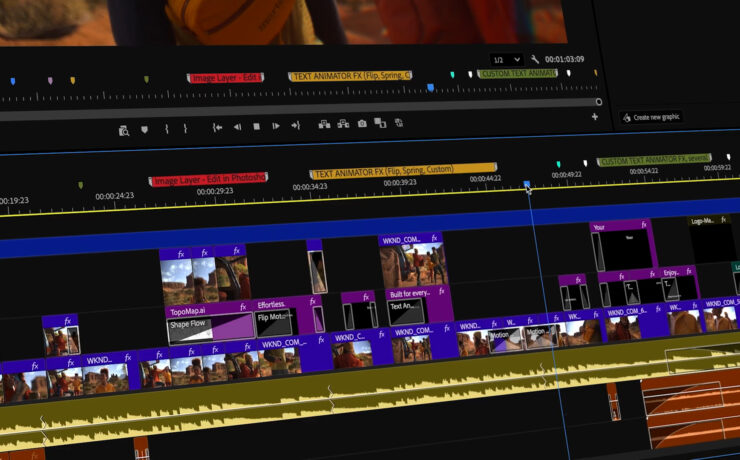The height and width of the screenshot is (460, 740).
Task: Click timeline ruler at 00:00:44:22
Action: [485, 178]
